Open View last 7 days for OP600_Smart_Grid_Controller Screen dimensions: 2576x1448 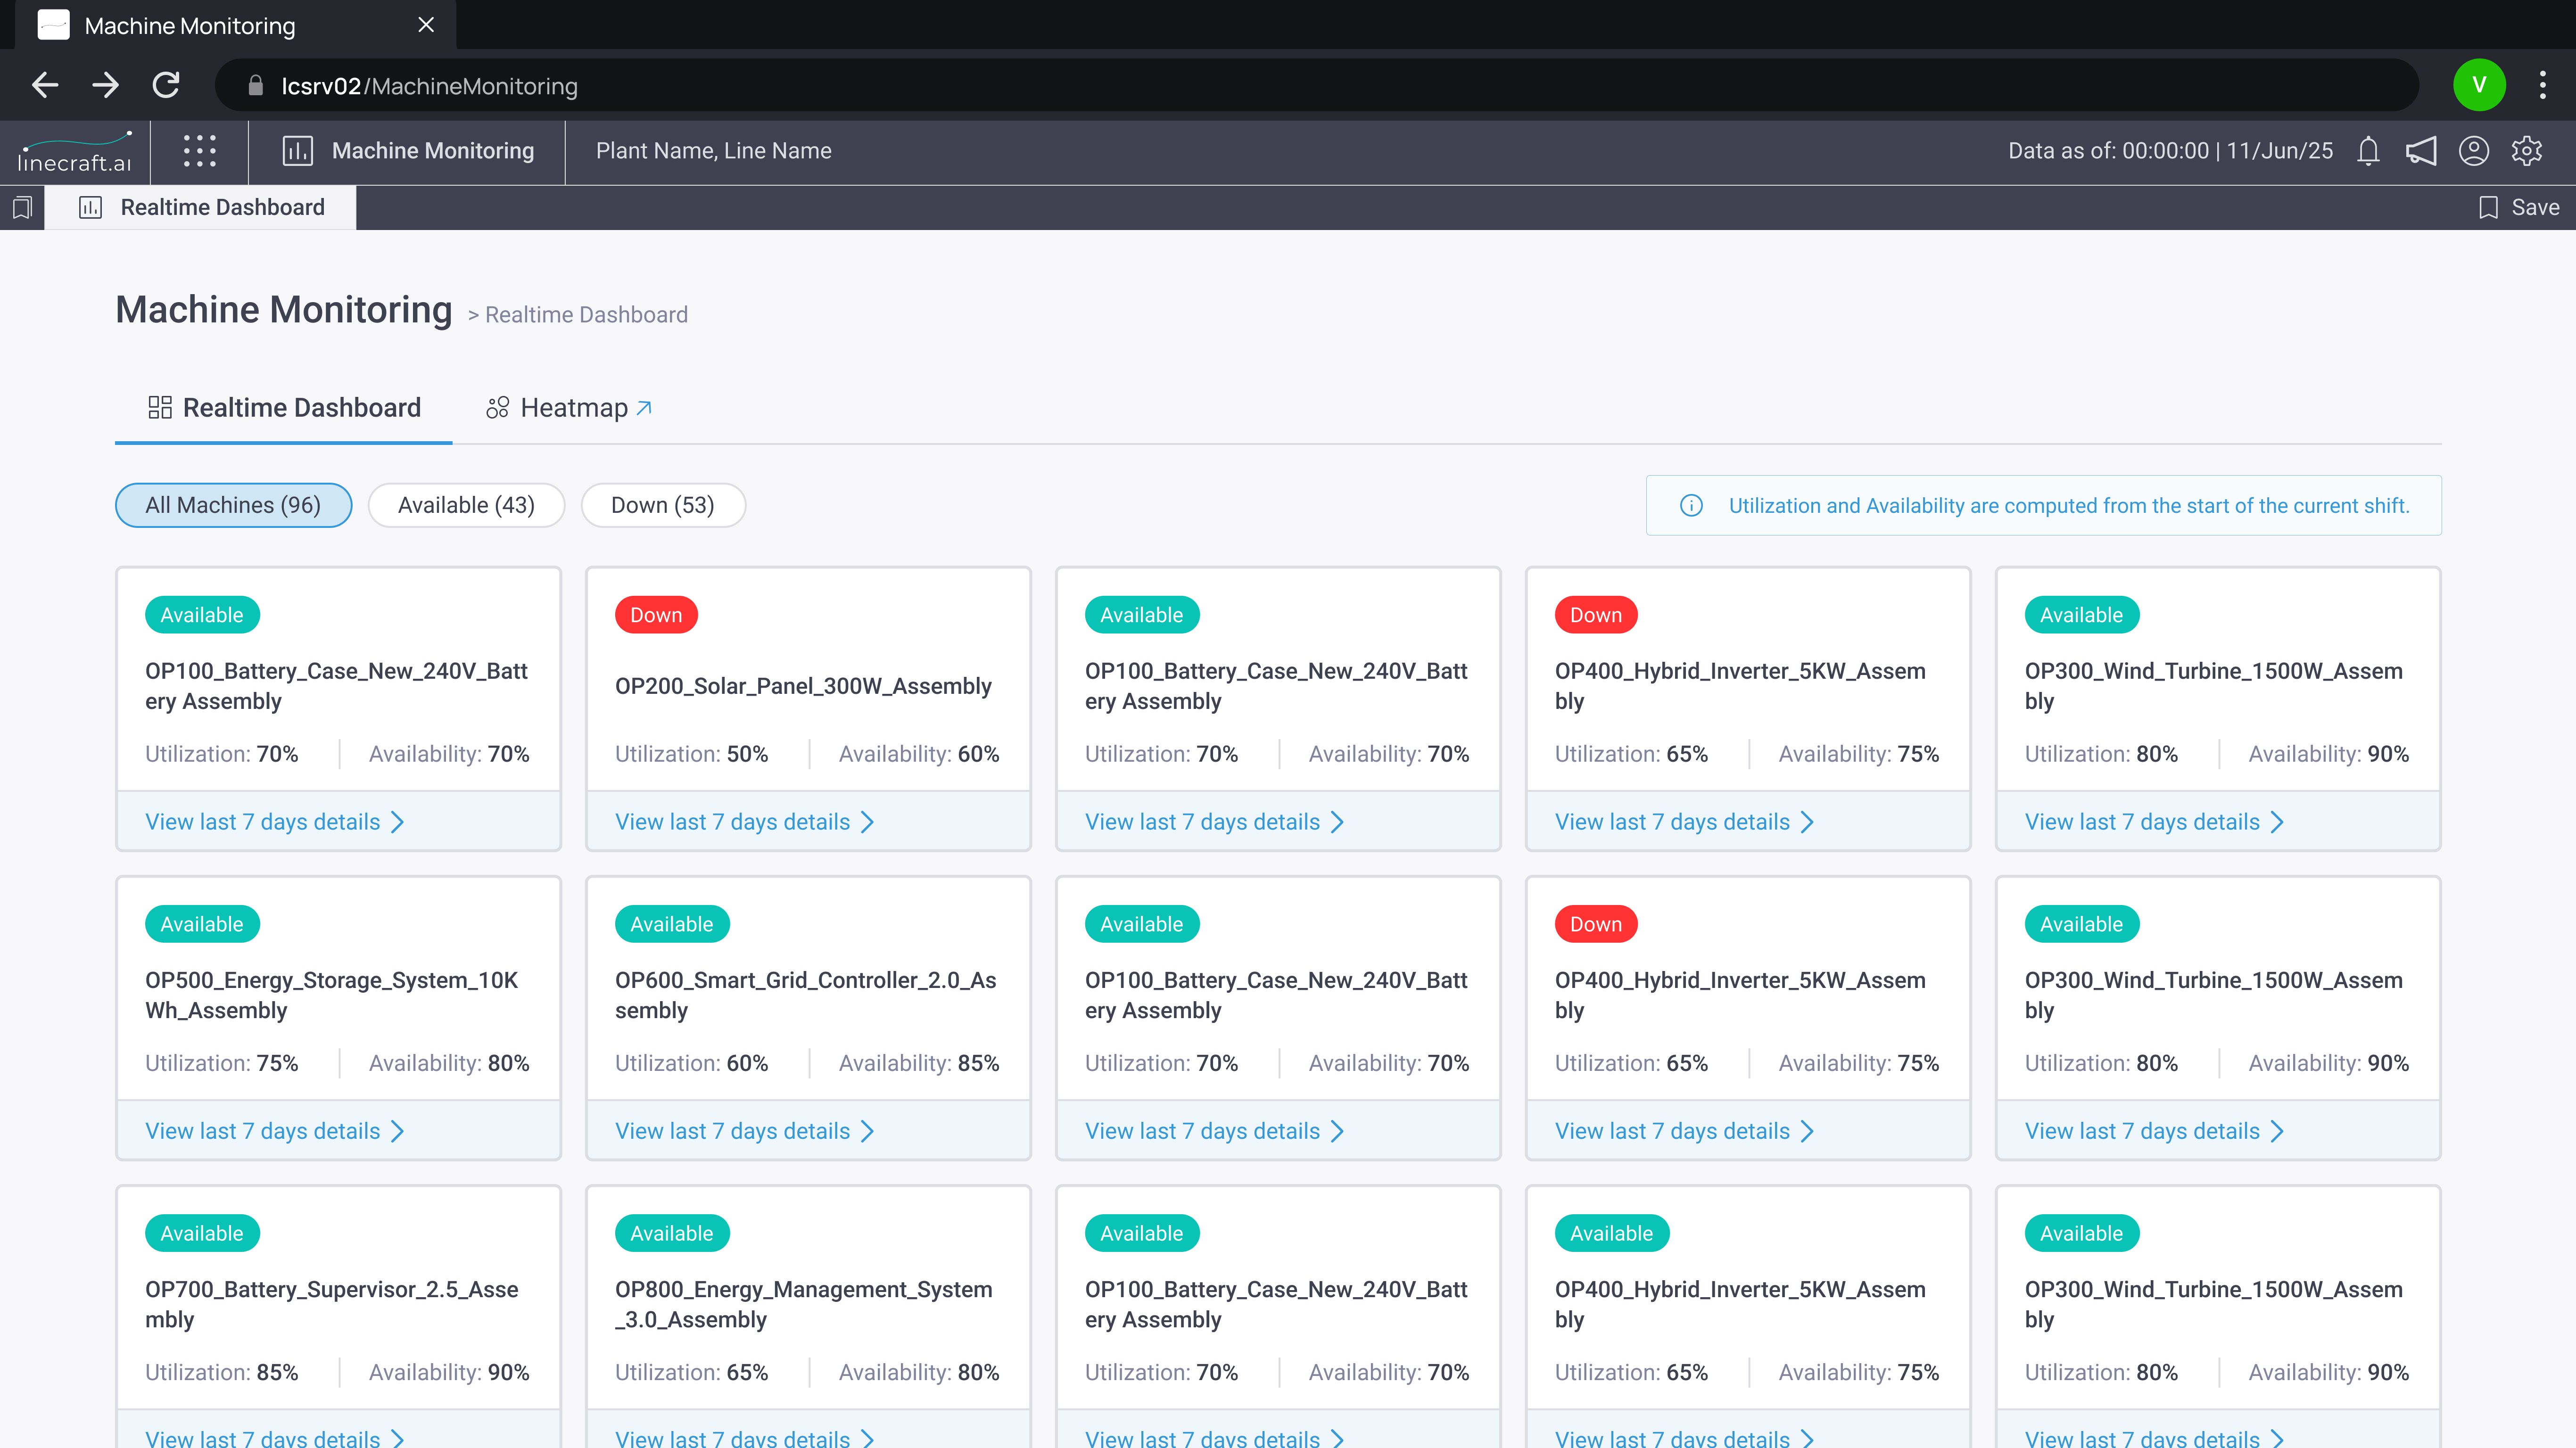tap(744, 1131)
